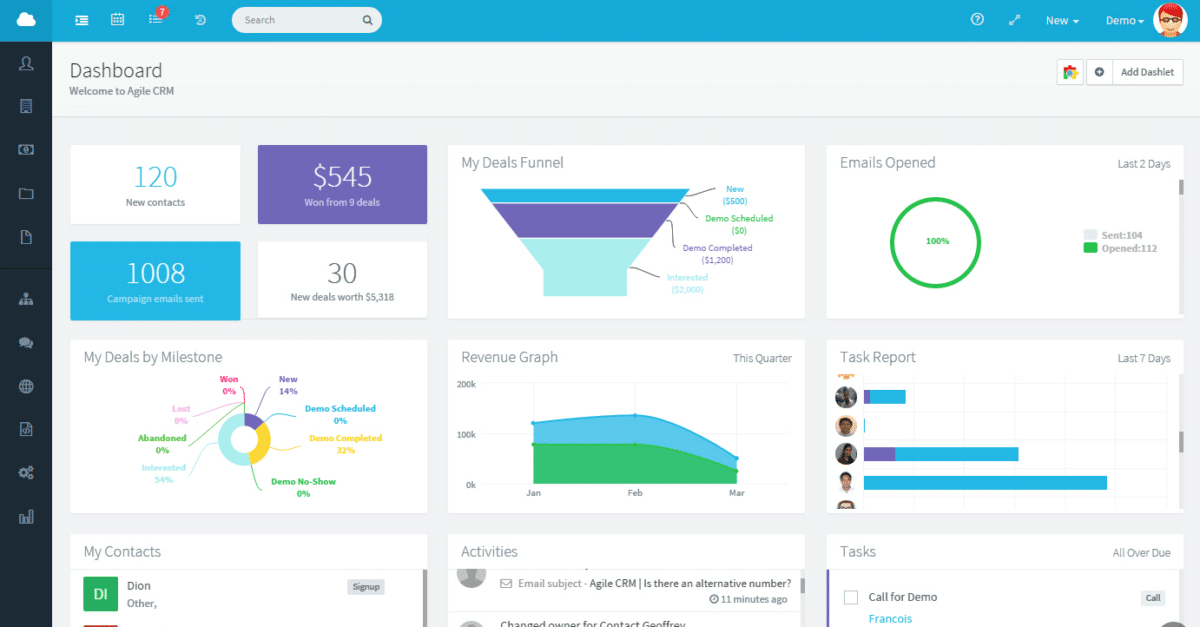
Task: Open the Help question mark icon
Action: [x=977, y=19]
